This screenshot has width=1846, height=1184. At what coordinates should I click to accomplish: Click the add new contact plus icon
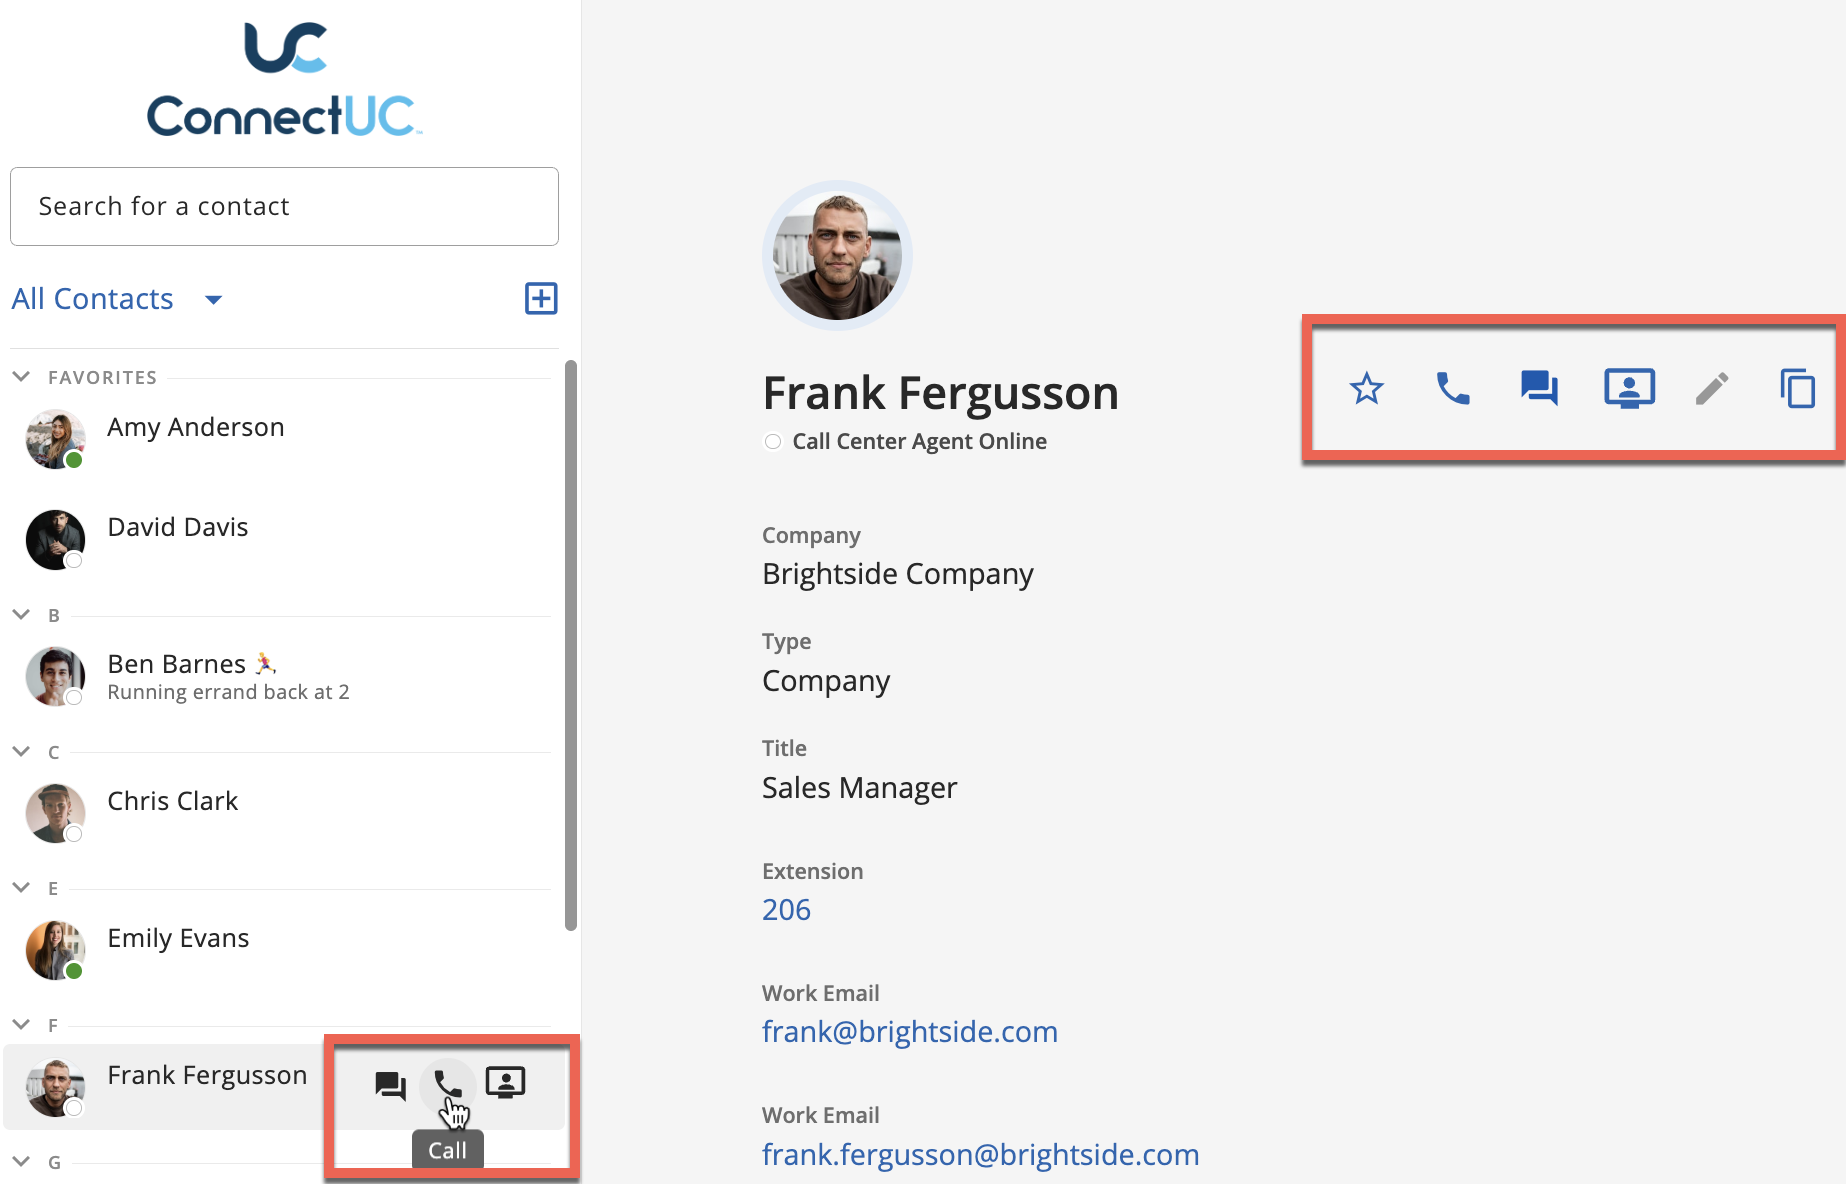541,298
